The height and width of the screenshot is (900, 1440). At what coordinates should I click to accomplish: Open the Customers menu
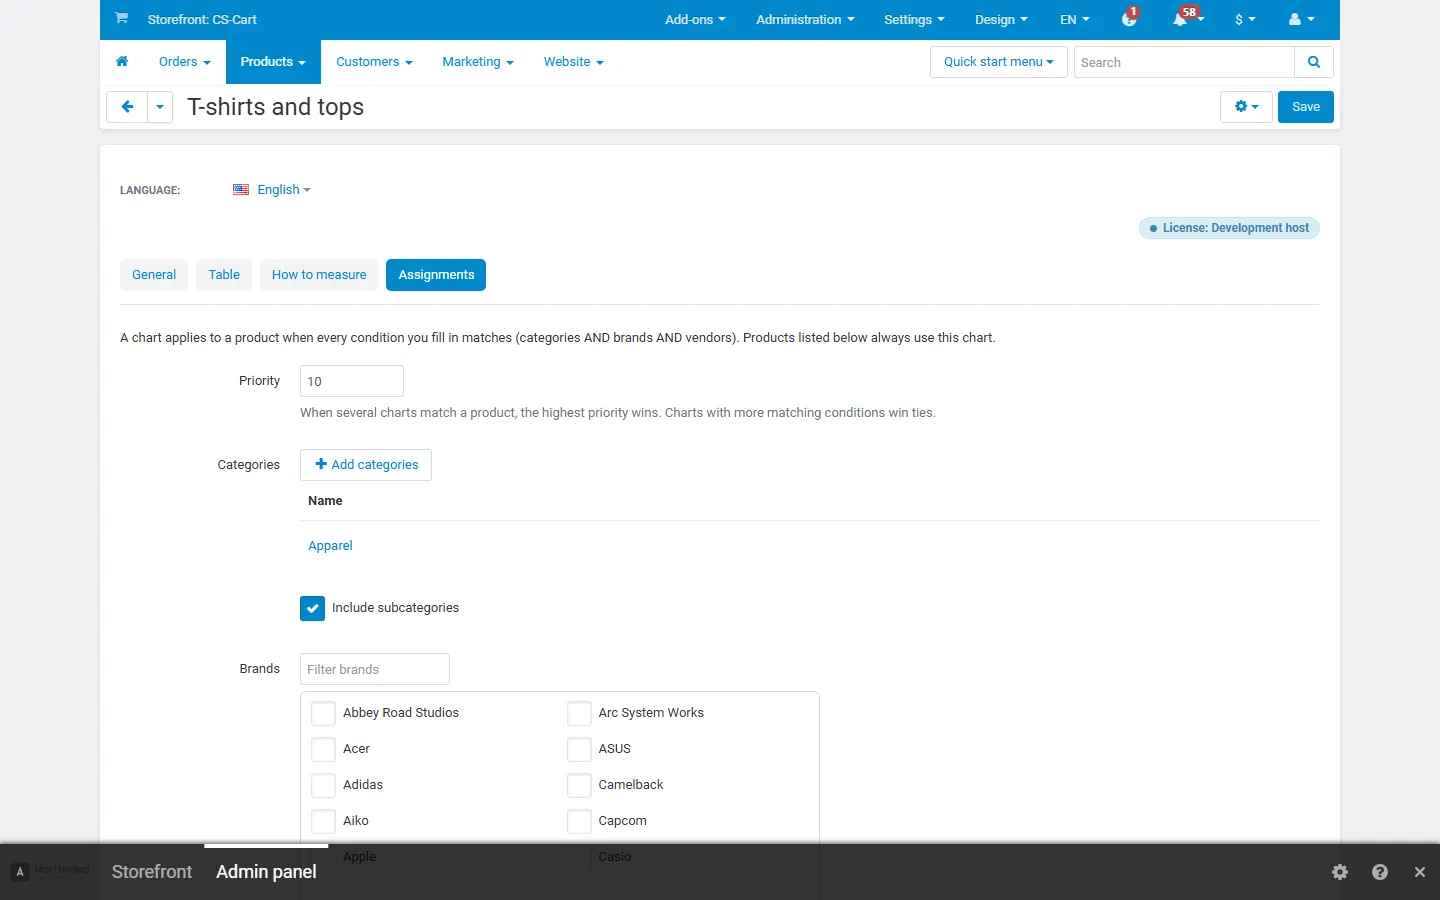(x=374, y=62)
